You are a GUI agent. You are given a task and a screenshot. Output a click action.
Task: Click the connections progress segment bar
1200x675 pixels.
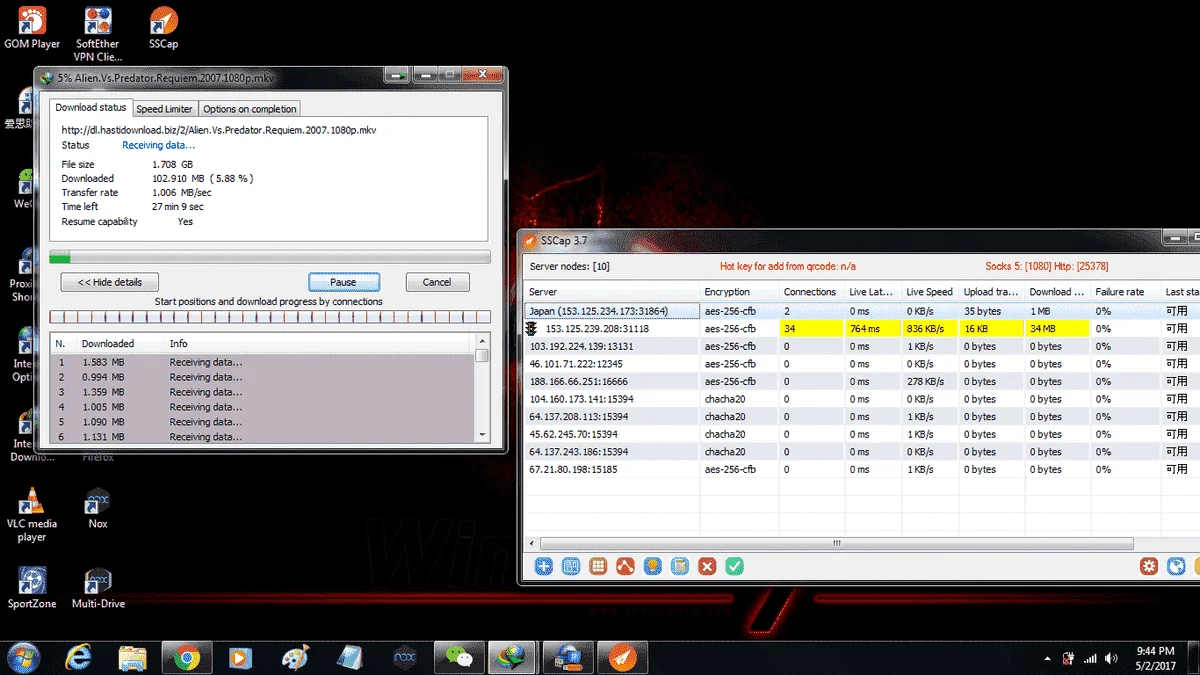[270, 317]
